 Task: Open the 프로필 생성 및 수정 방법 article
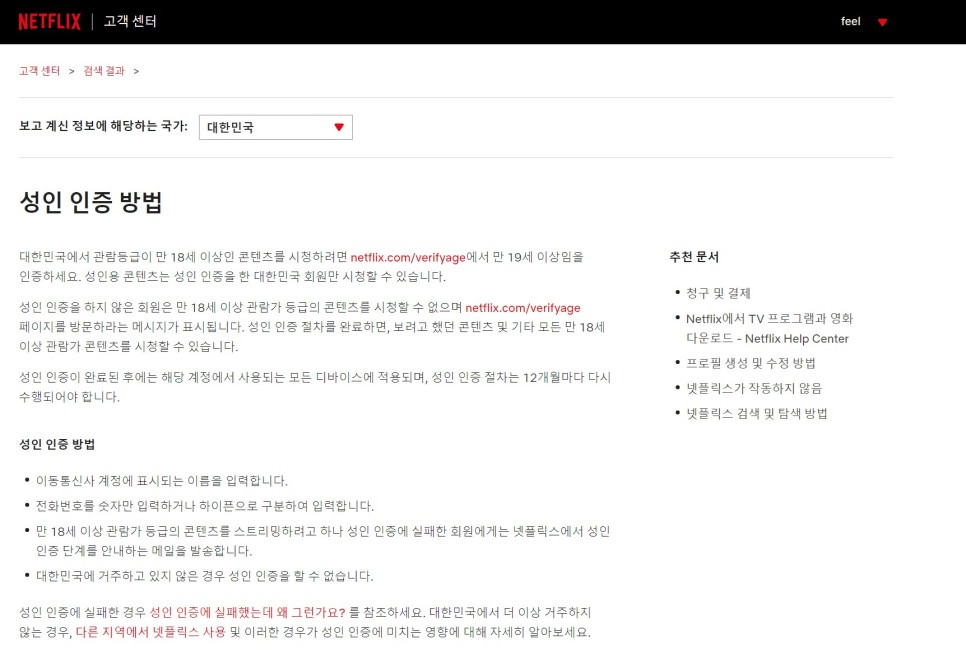[x=751, y=363]
